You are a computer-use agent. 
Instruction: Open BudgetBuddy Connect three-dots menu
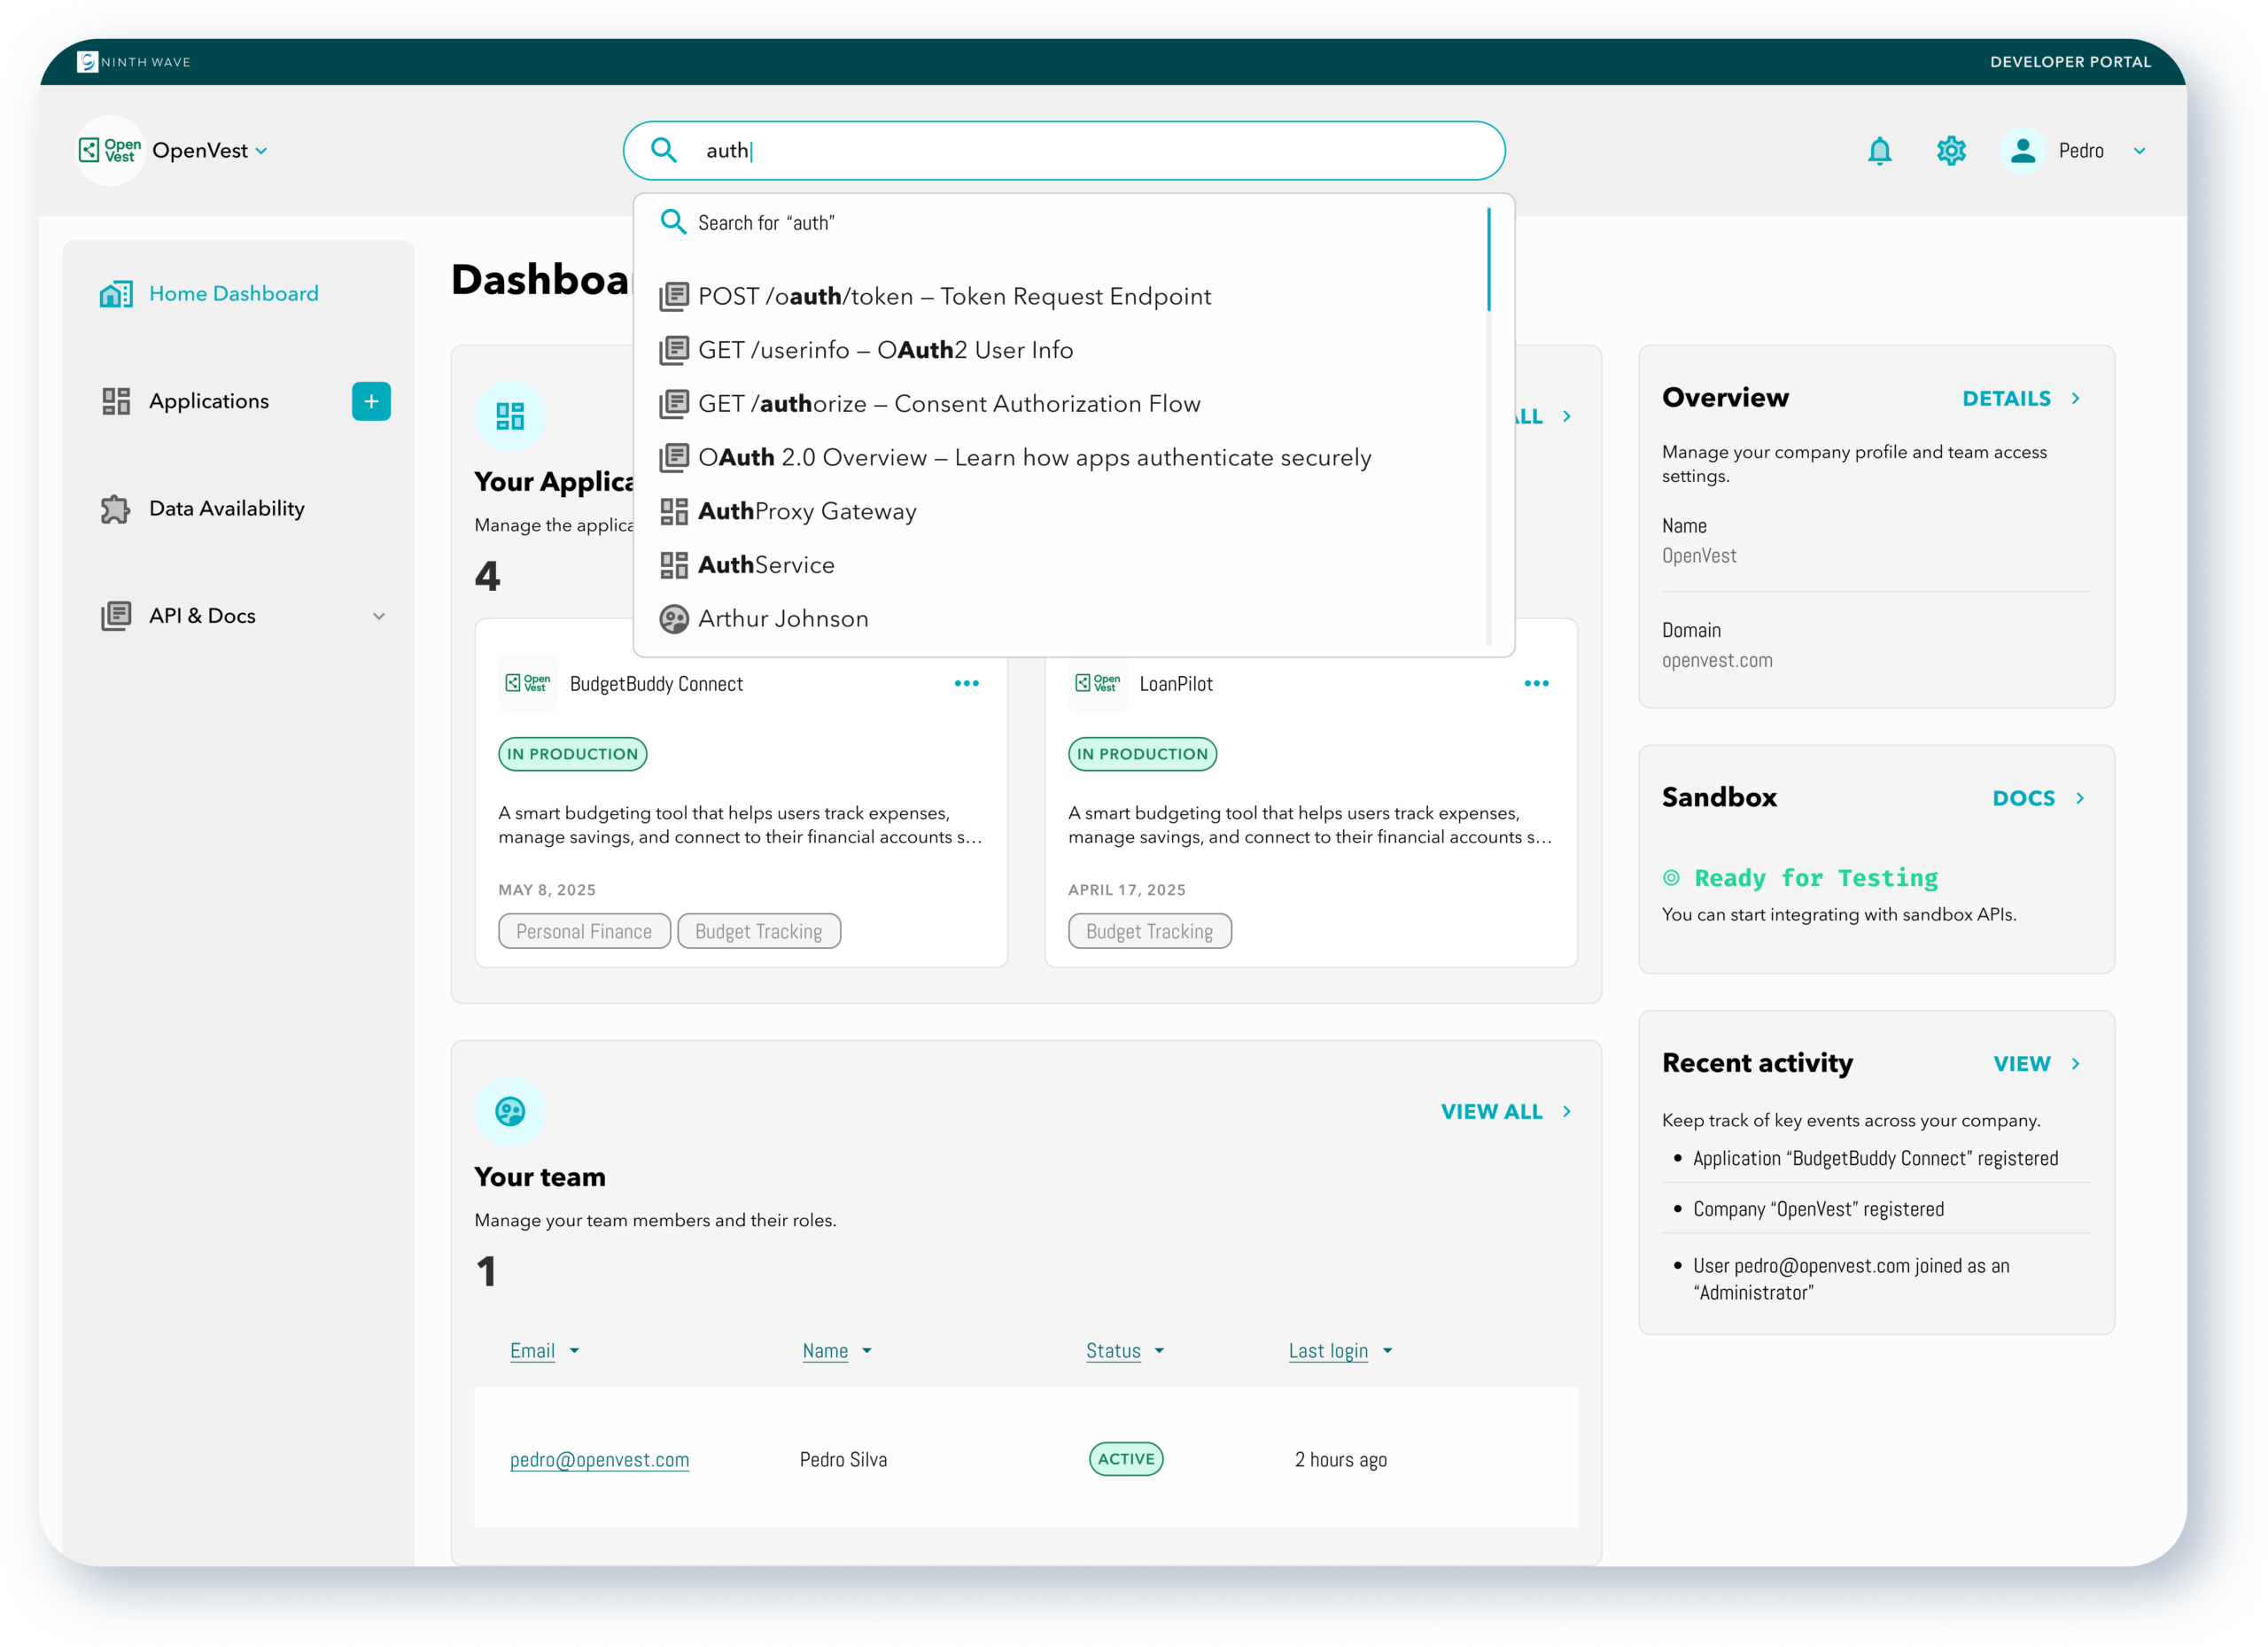pos(966,684)
